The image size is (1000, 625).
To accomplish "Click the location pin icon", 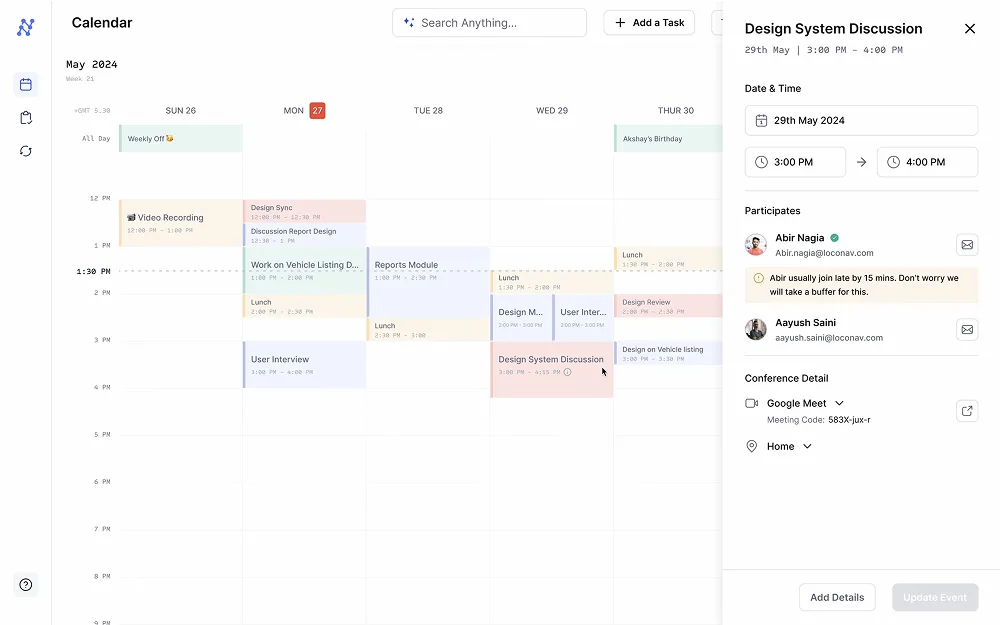I will click(x=751, y=446).
